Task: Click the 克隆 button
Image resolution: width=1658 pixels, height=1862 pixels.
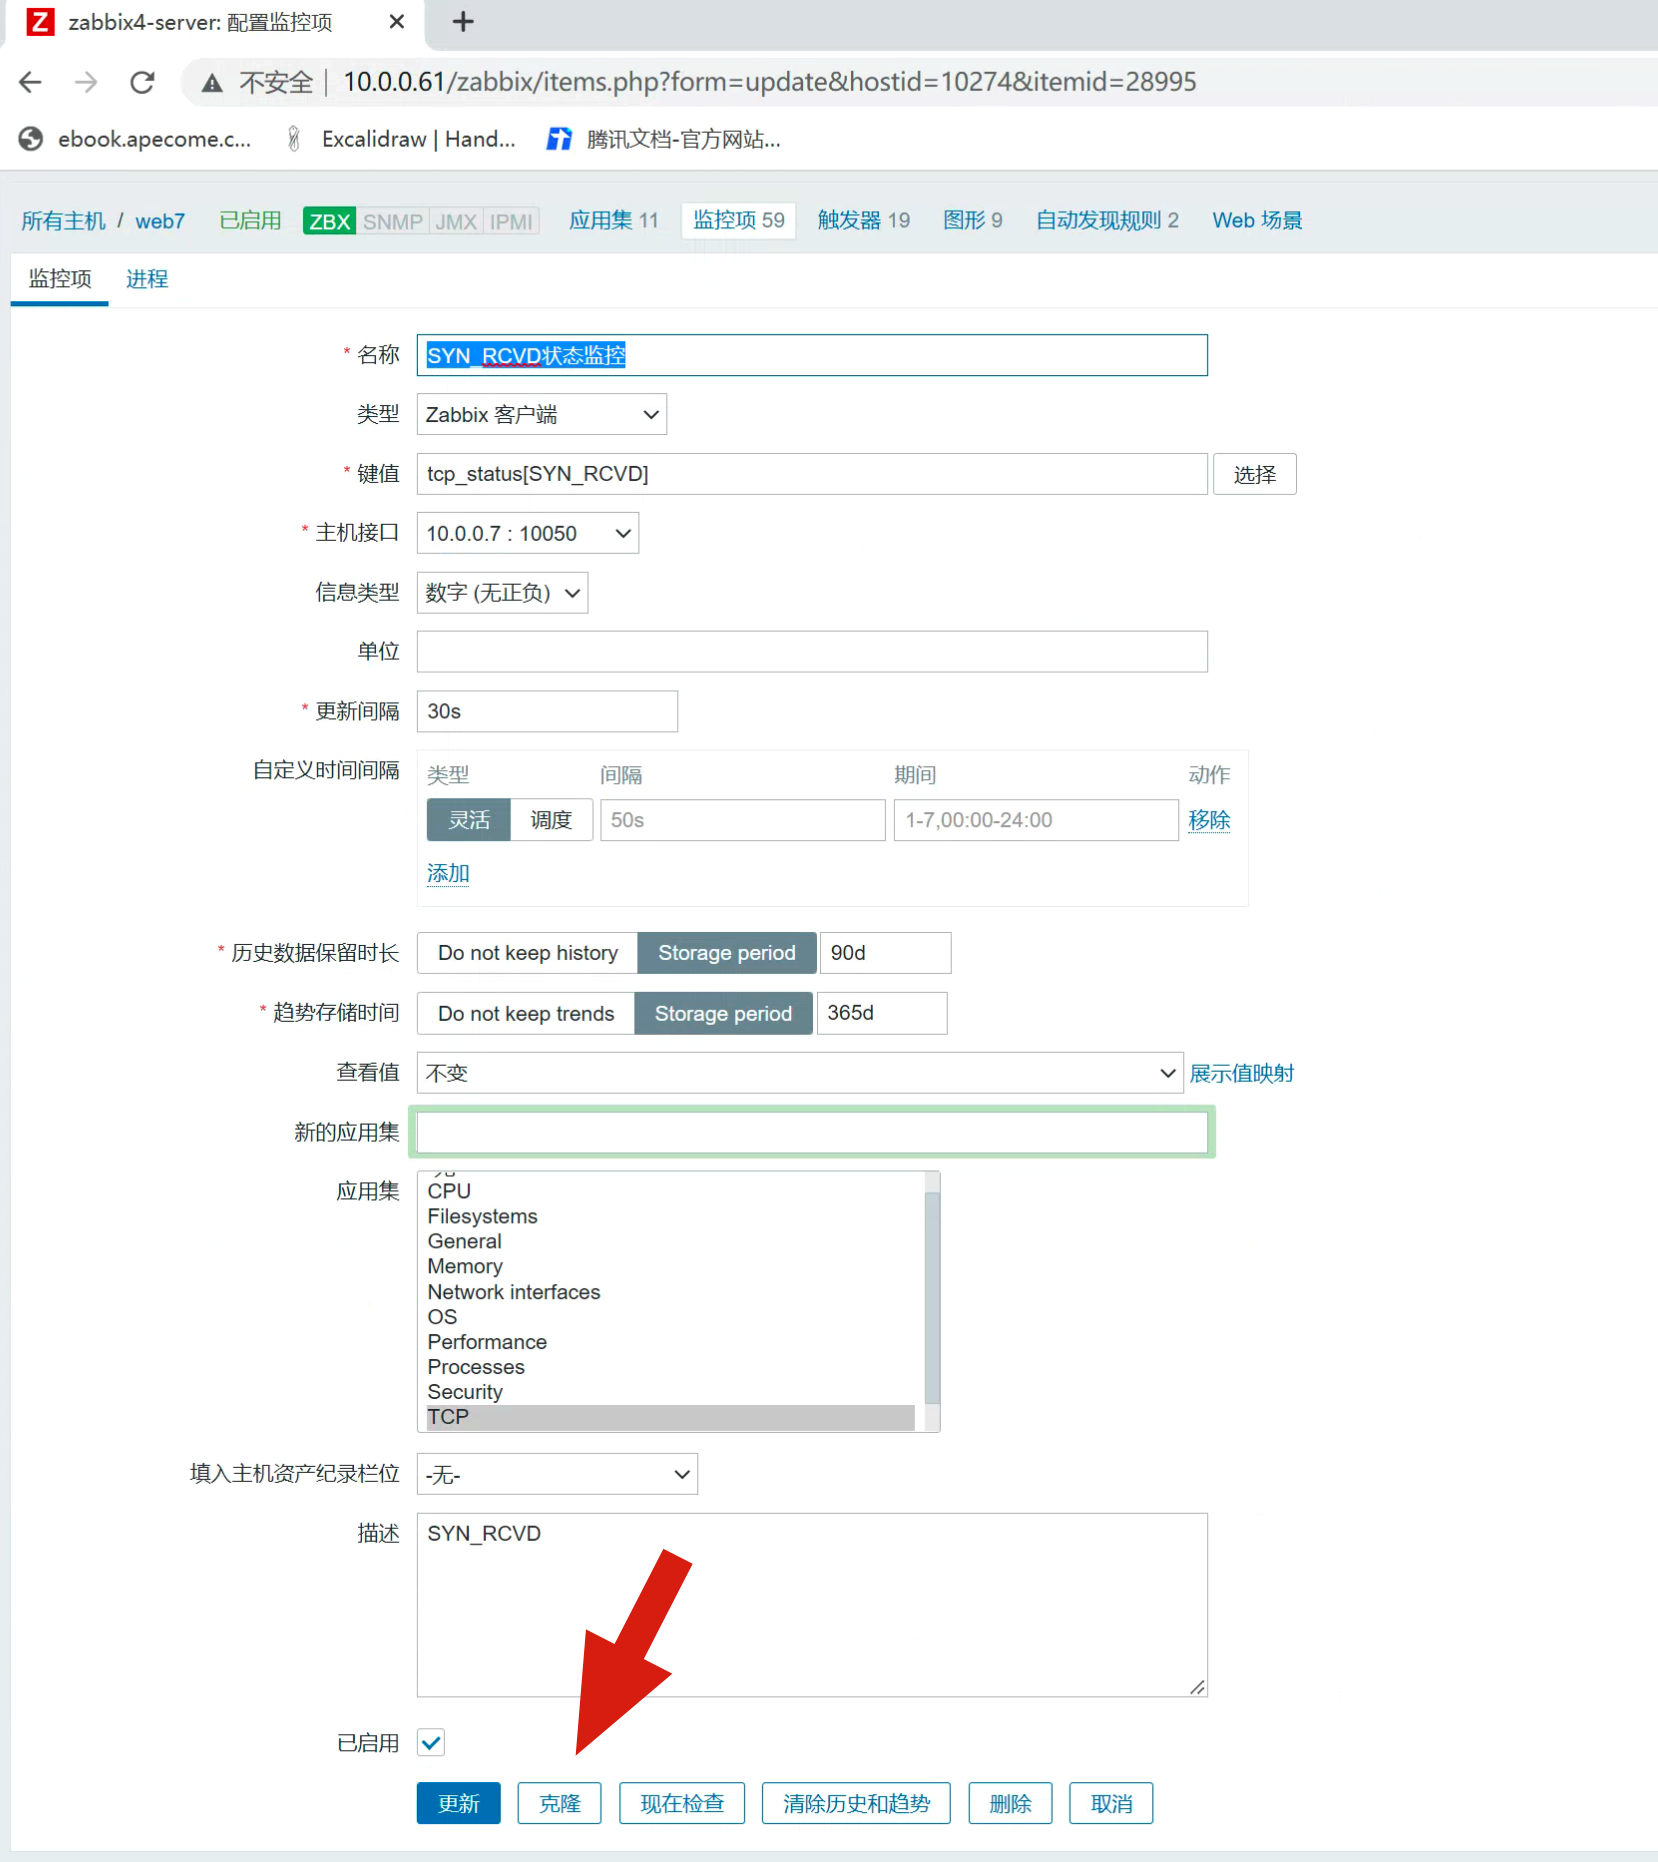Action: point(559,1803)
